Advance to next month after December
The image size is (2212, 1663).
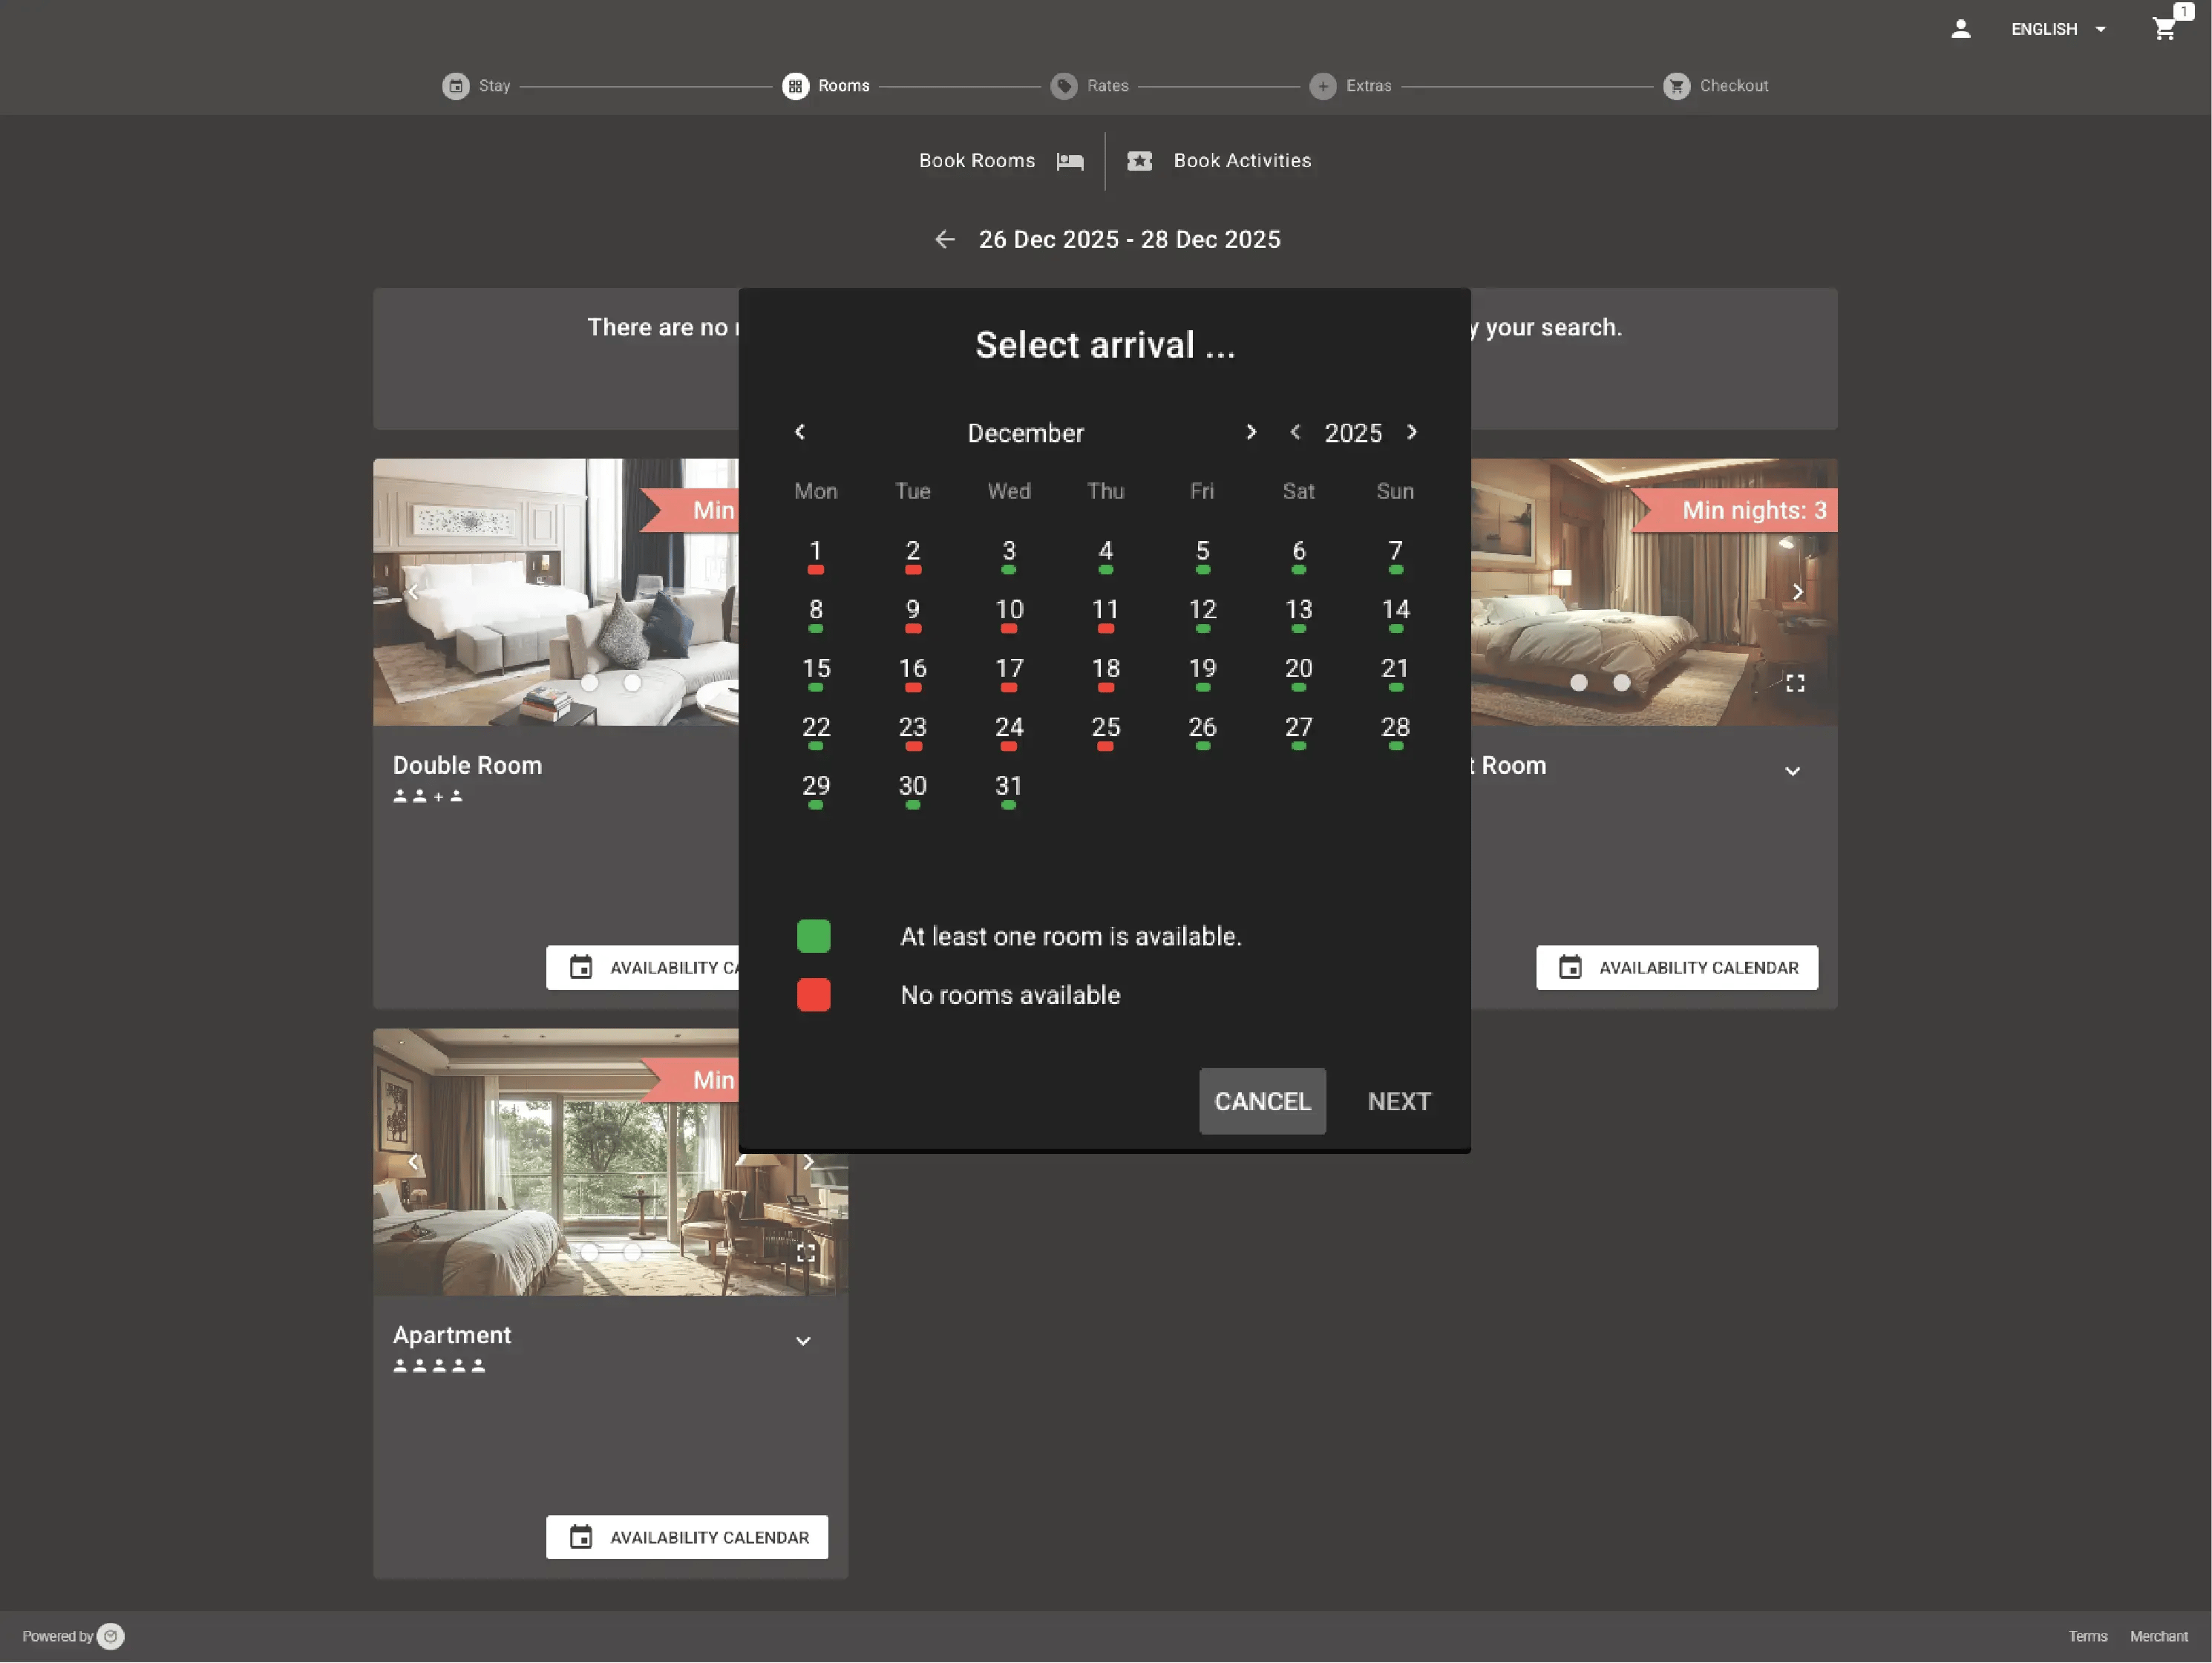pos(1250,432)
